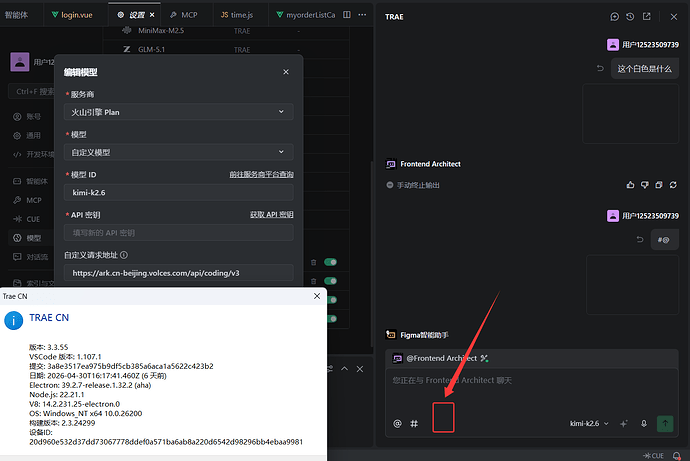Open chat history in TRAE panel
Viewport: 690px width, 461px height.
(630, 17)
